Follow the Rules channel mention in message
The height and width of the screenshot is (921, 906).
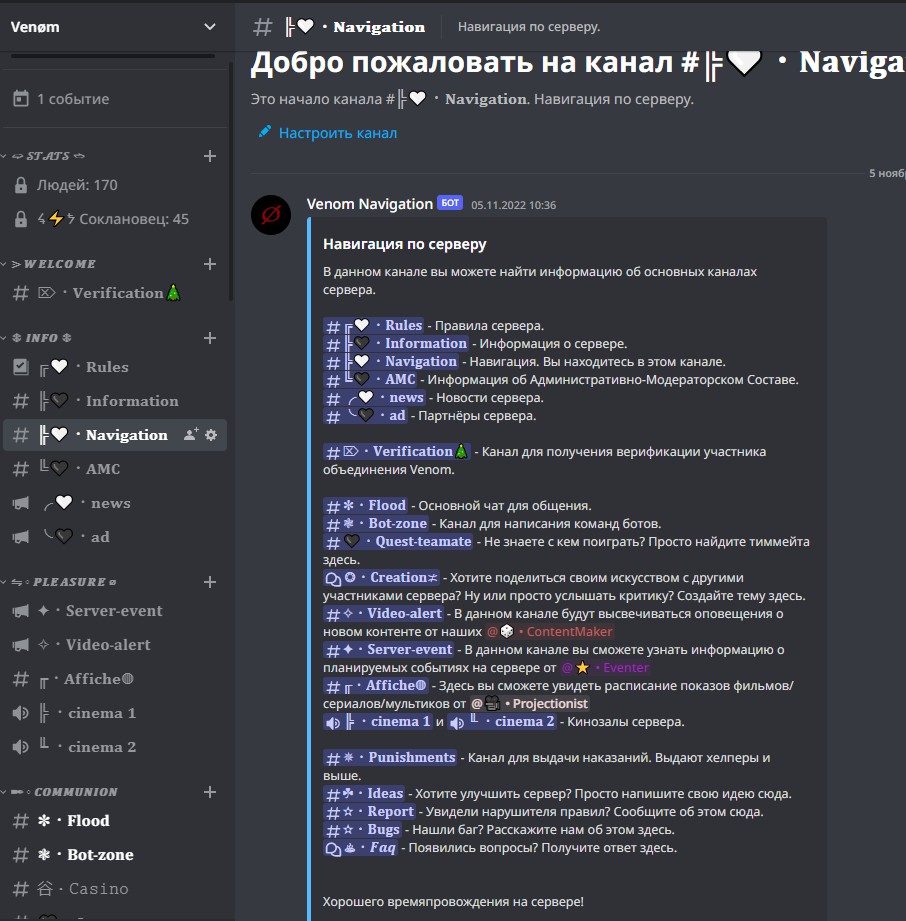[x=373, y=325]
